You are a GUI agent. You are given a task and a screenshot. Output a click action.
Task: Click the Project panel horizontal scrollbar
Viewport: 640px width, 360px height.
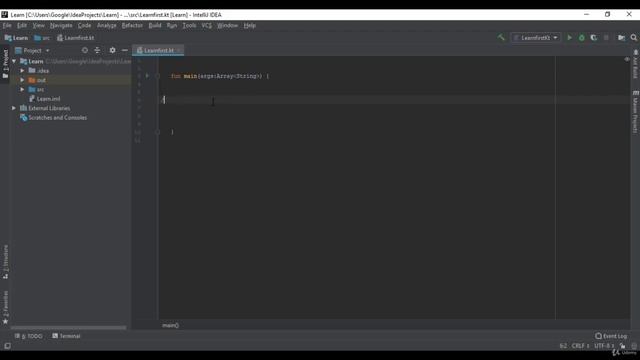(69, 327)
